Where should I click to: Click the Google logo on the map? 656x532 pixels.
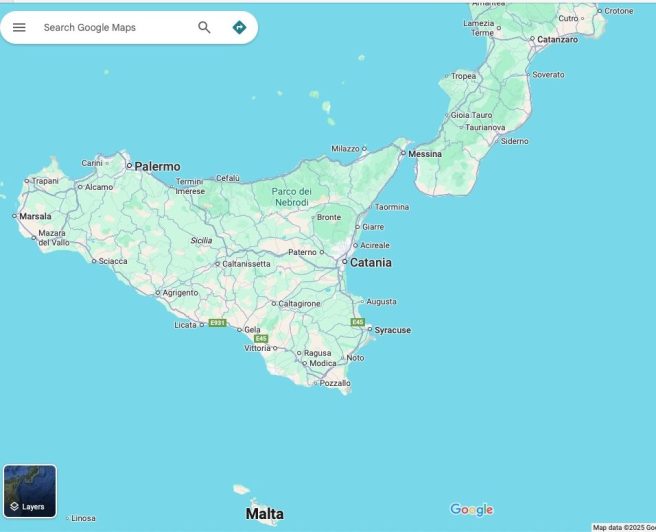pyautogui.click(x=471, y=510)
